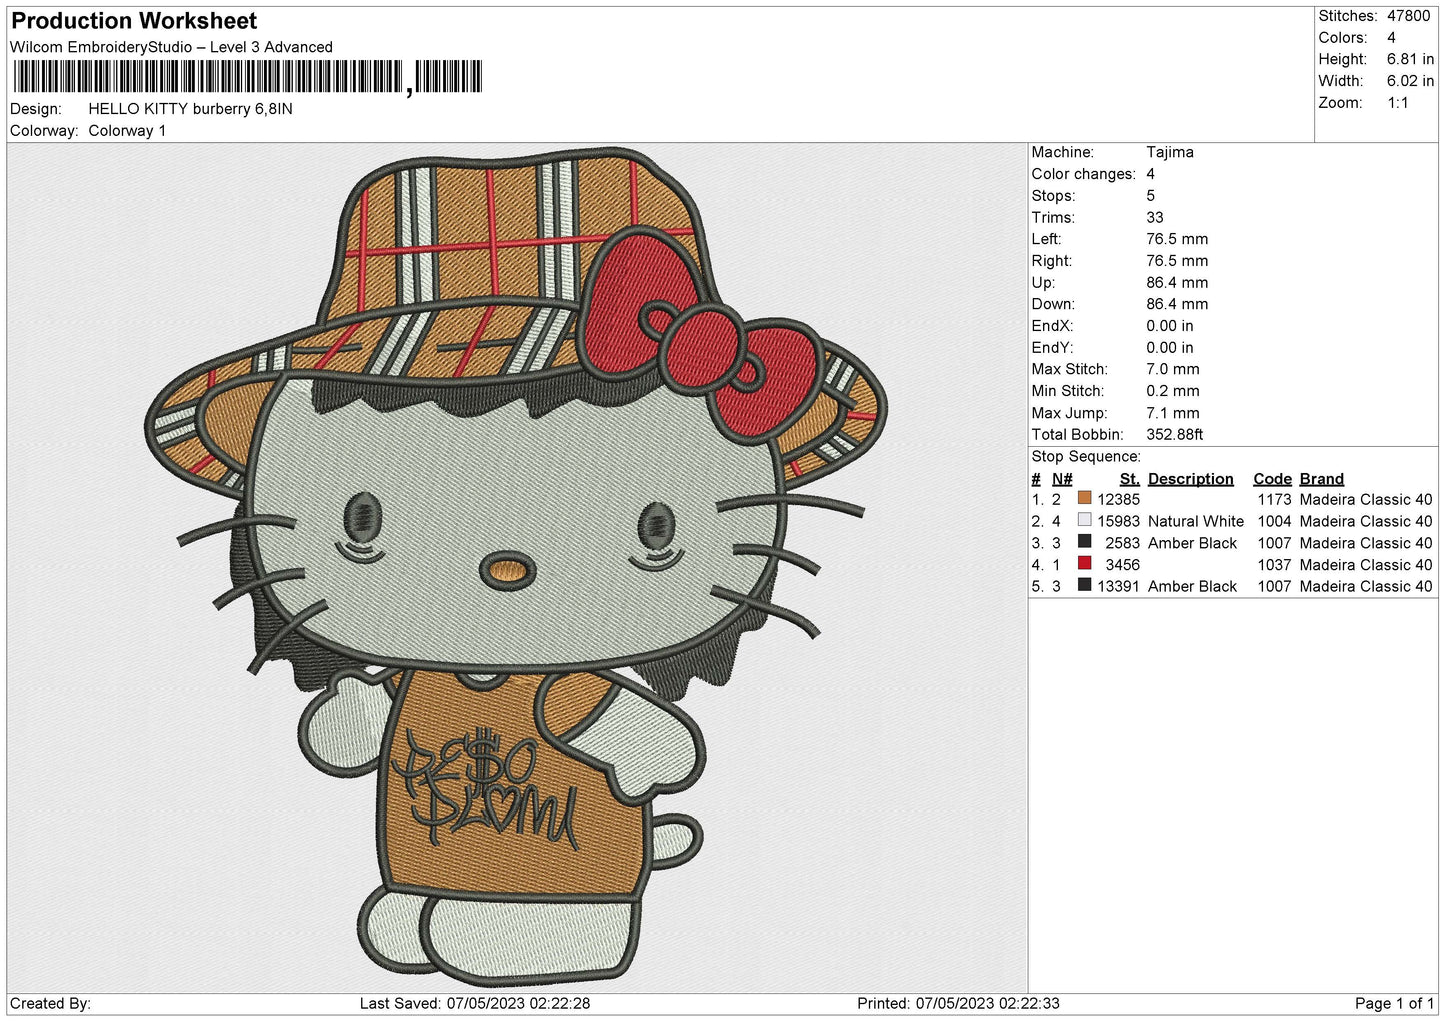The width and height of the screenshot is (1445, 1021).
Task: Click the Width value '6.02 in'
Action: point(1410,81)
